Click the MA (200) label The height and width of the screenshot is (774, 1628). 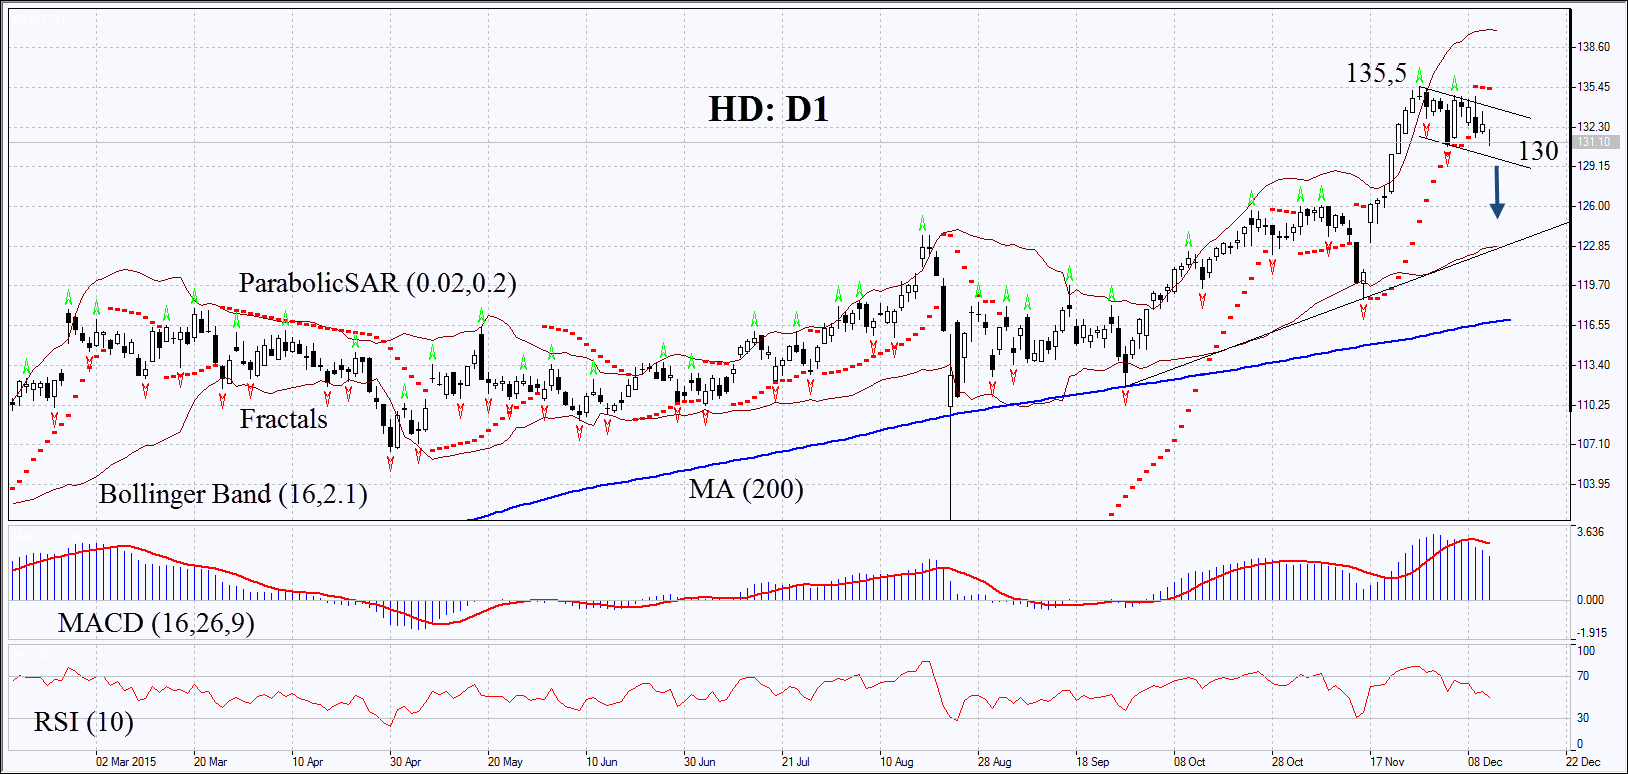746,489
